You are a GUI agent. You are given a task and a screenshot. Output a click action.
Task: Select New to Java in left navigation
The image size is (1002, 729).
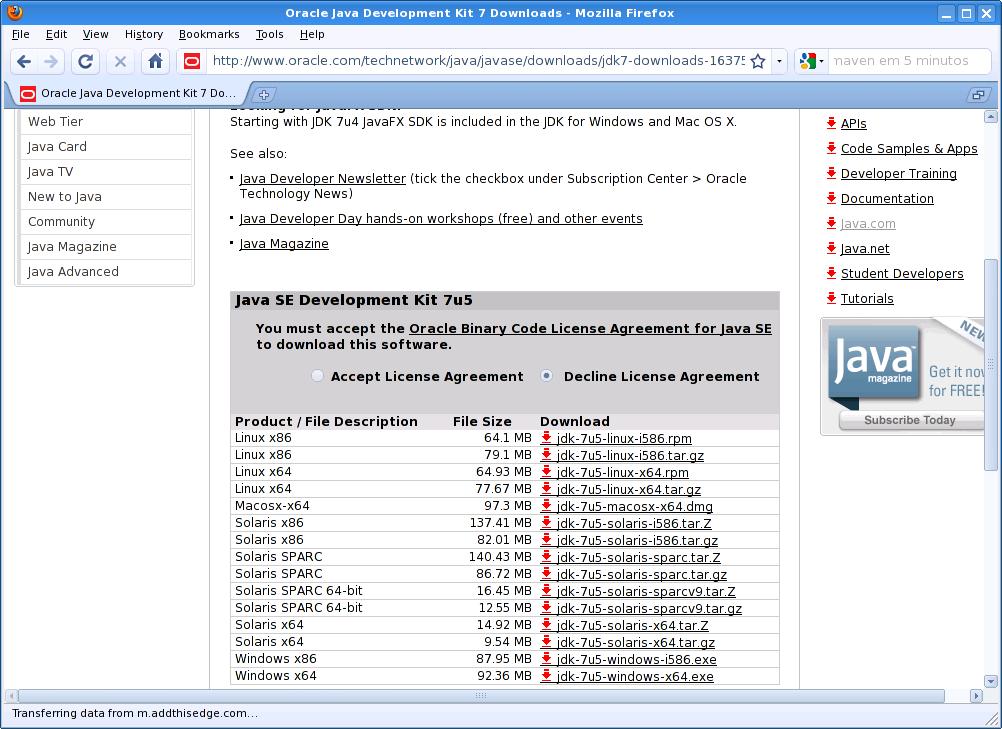pyautogui.click(x=106, y=197)
